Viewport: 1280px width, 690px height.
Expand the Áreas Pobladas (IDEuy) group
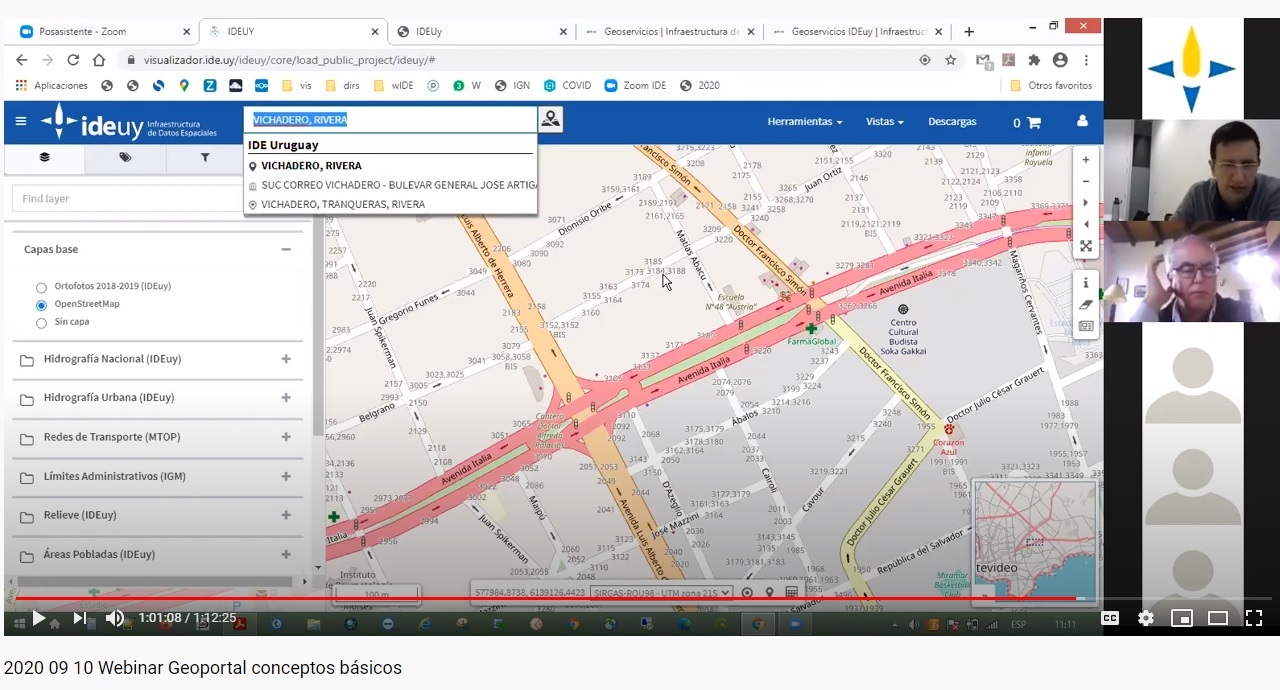pyautogui.click(x=286, y=555)
